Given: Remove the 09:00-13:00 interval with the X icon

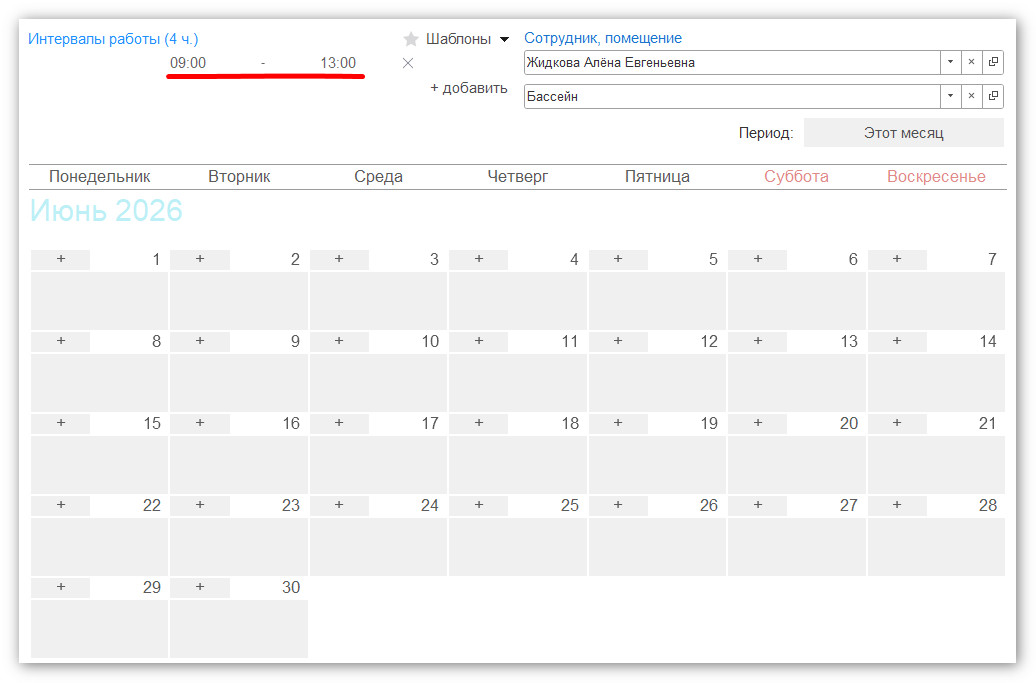Looking at the screenshot, I should 408,63.
